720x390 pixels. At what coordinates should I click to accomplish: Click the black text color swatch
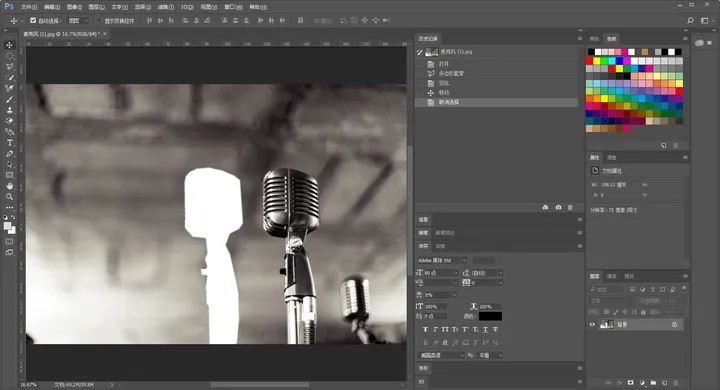point(490,316)
